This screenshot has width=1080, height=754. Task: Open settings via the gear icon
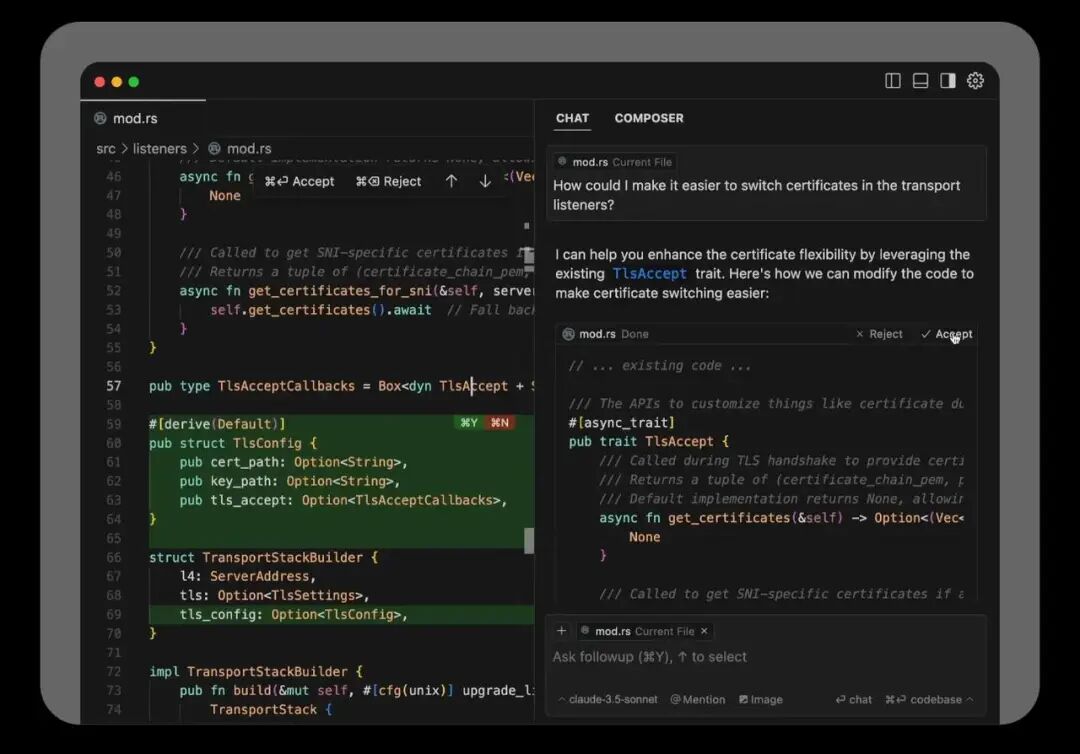pyautogui.click(x=976, y=81)
